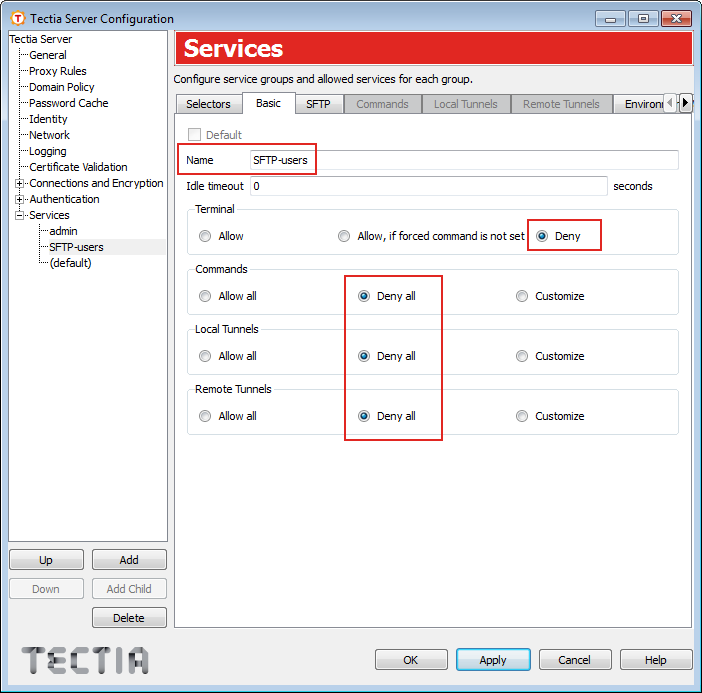Set Remote Tunnels to Customize
702x693 pixels.
(x=522, y=416)
